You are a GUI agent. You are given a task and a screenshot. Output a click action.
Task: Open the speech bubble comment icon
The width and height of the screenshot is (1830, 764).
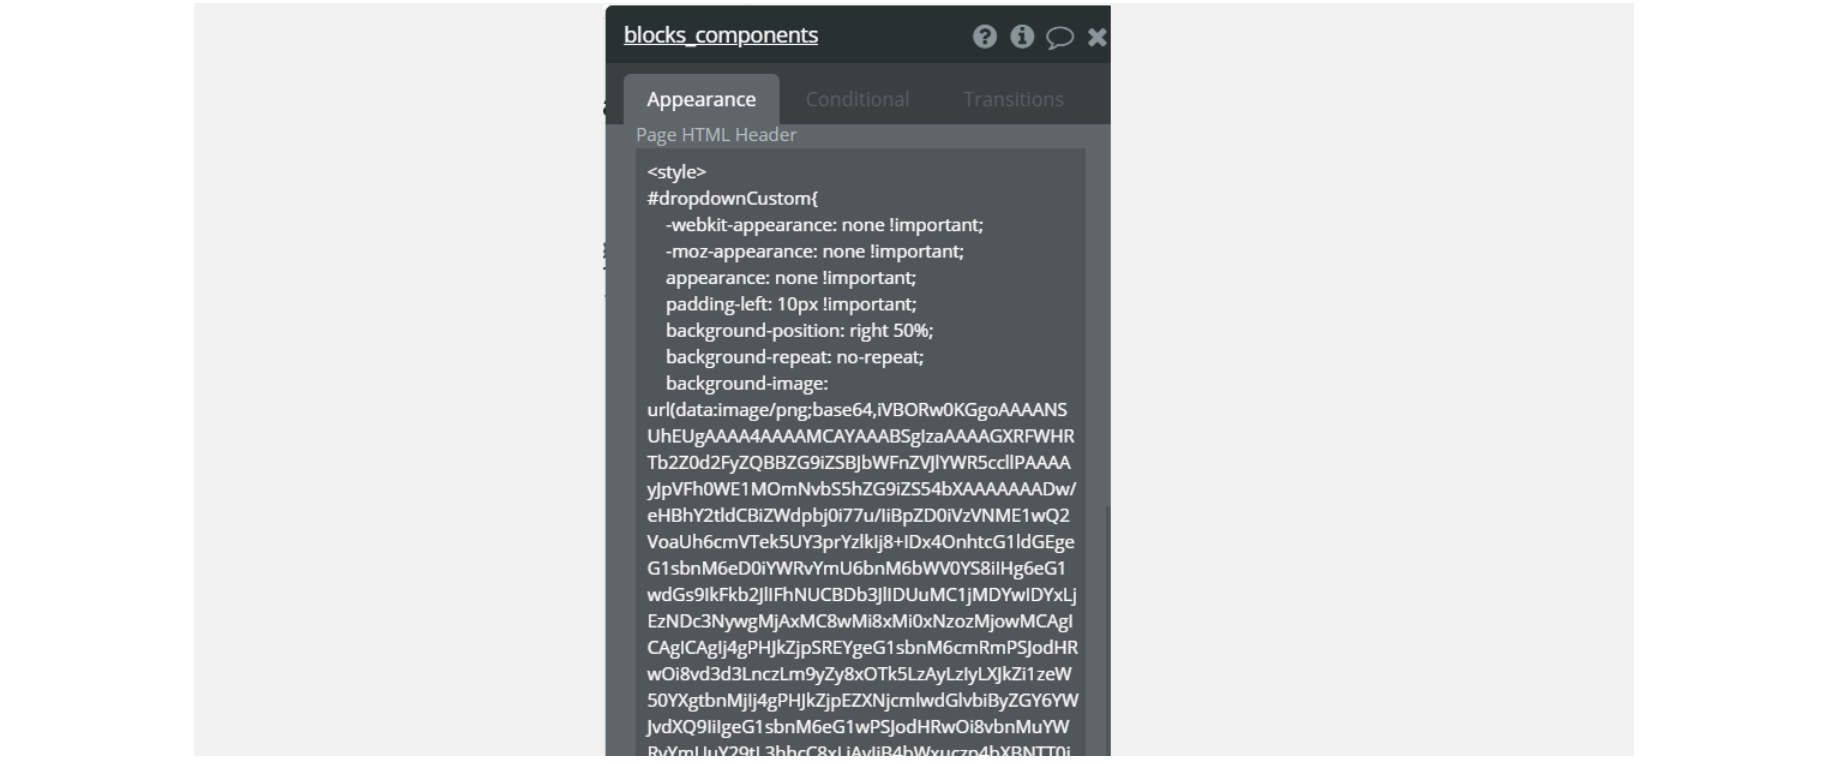pyautogui.click(x=1059, y=37)
